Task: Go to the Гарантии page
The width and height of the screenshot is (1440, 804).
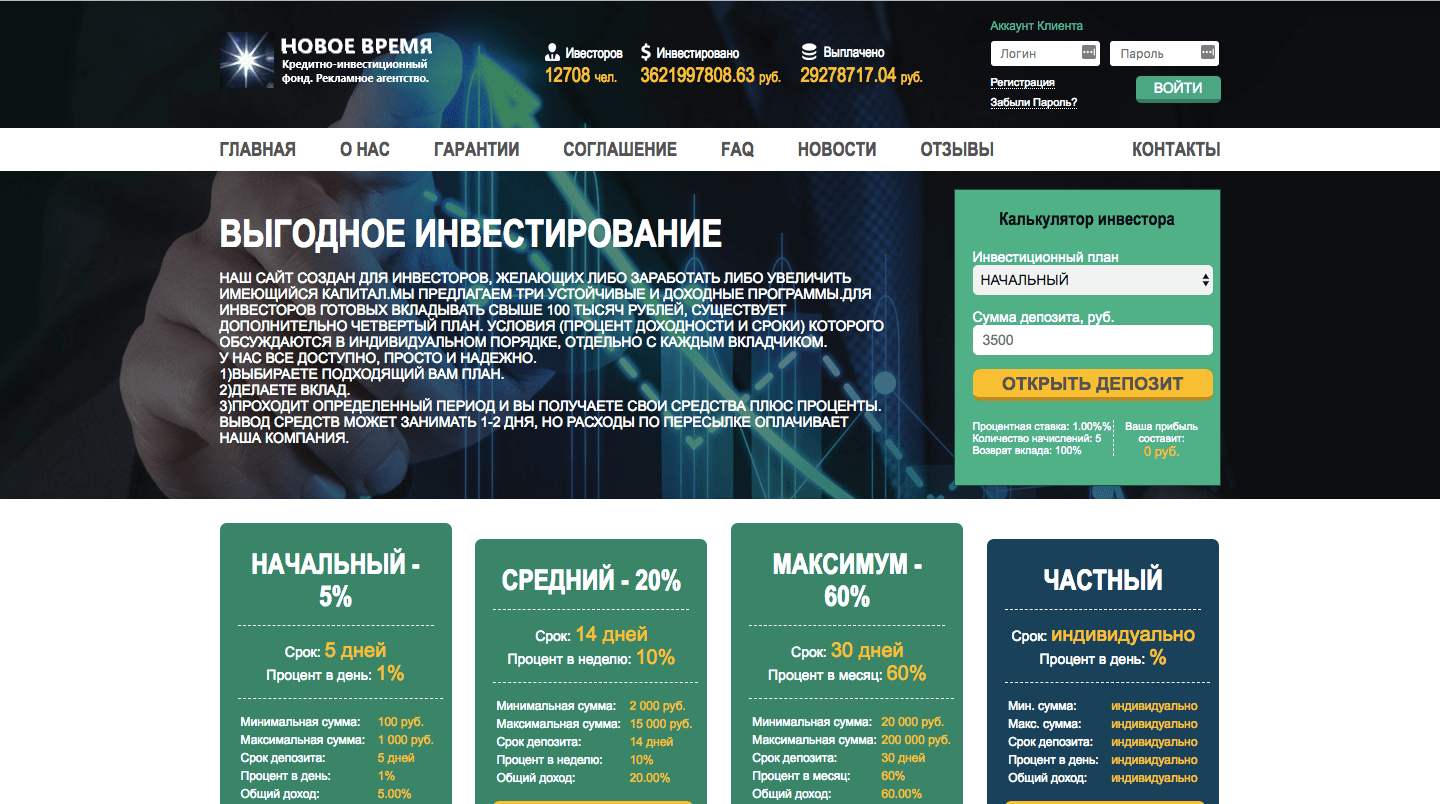Action: pos(476,150)
